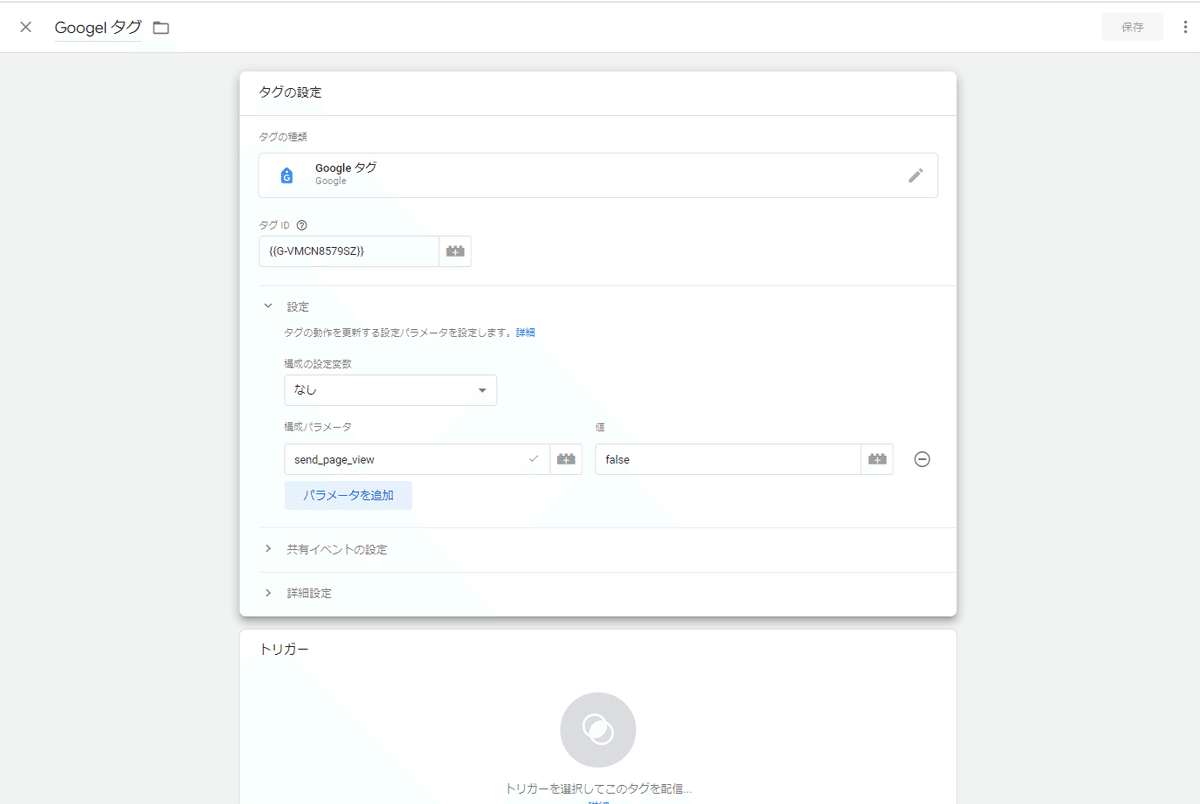Click トリガー section heading

pyautogui.click(x=284, y=649)
